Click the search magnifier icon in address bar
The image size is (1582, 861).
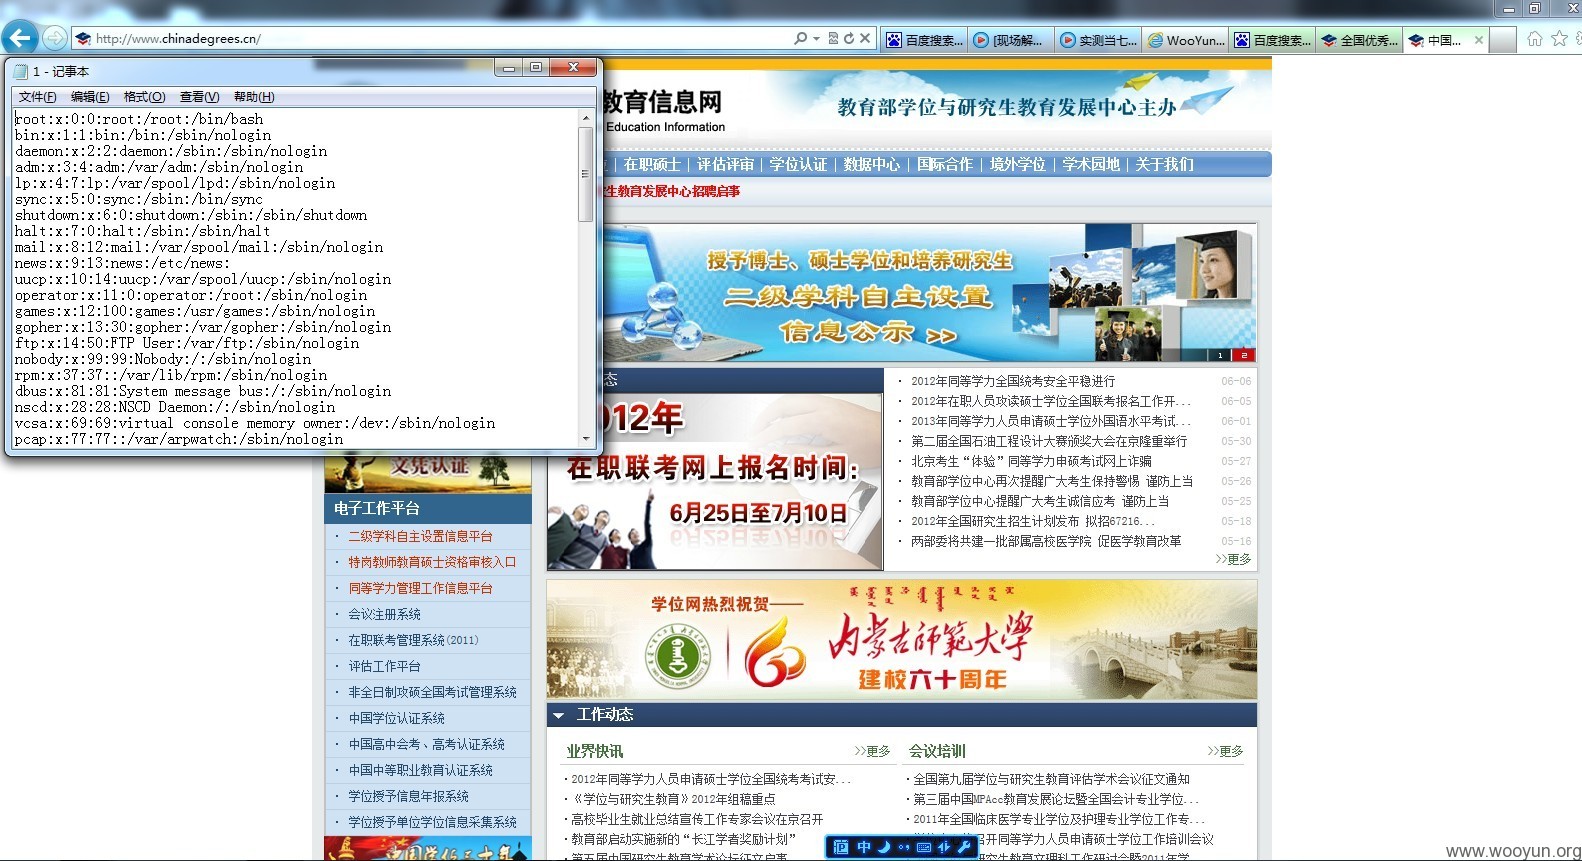800,39
